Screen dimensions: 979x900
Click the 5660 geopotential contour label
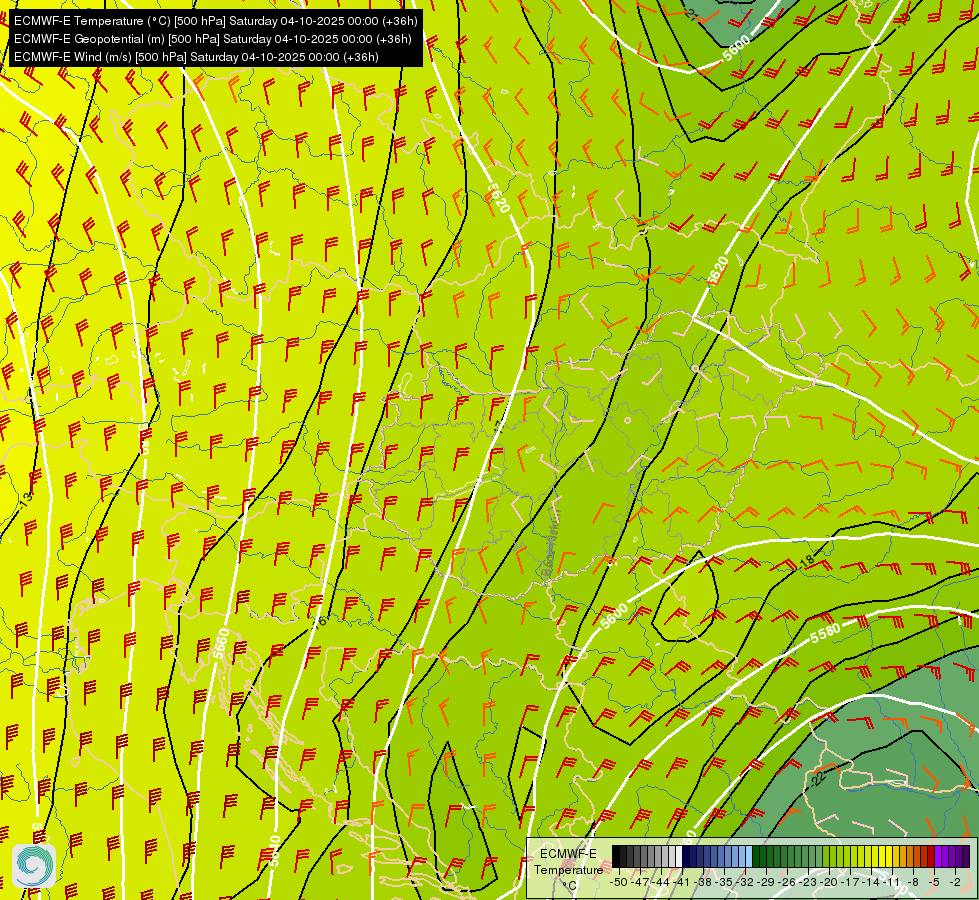coord(220,644)
